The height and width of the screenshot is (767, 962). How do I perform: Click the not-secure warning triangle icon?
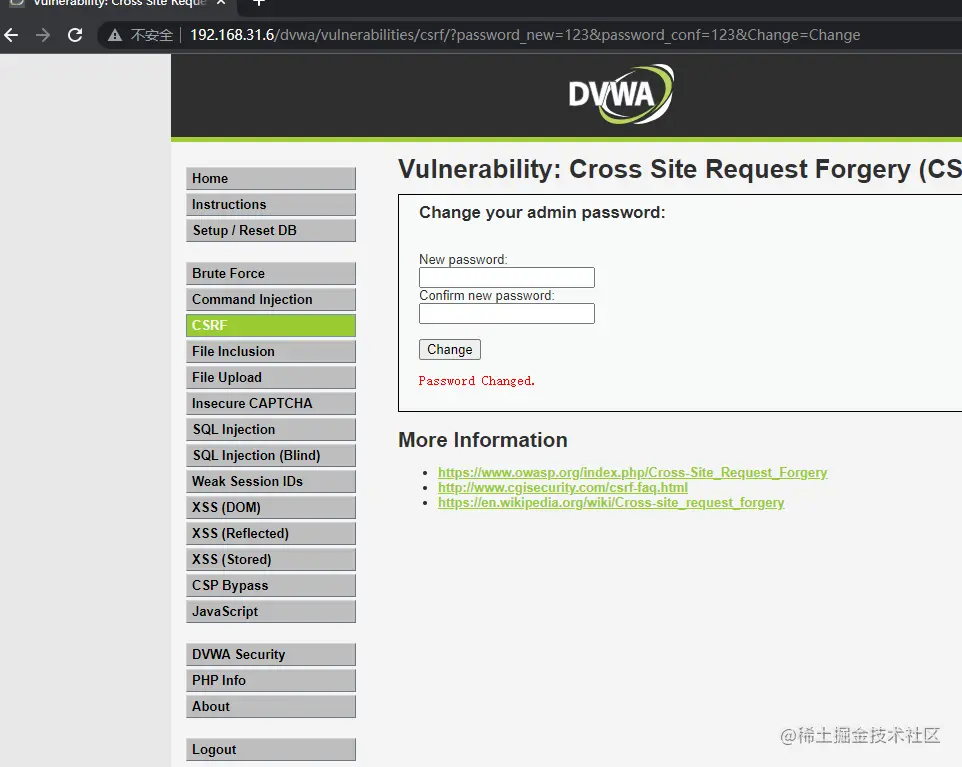coord(115,36)
